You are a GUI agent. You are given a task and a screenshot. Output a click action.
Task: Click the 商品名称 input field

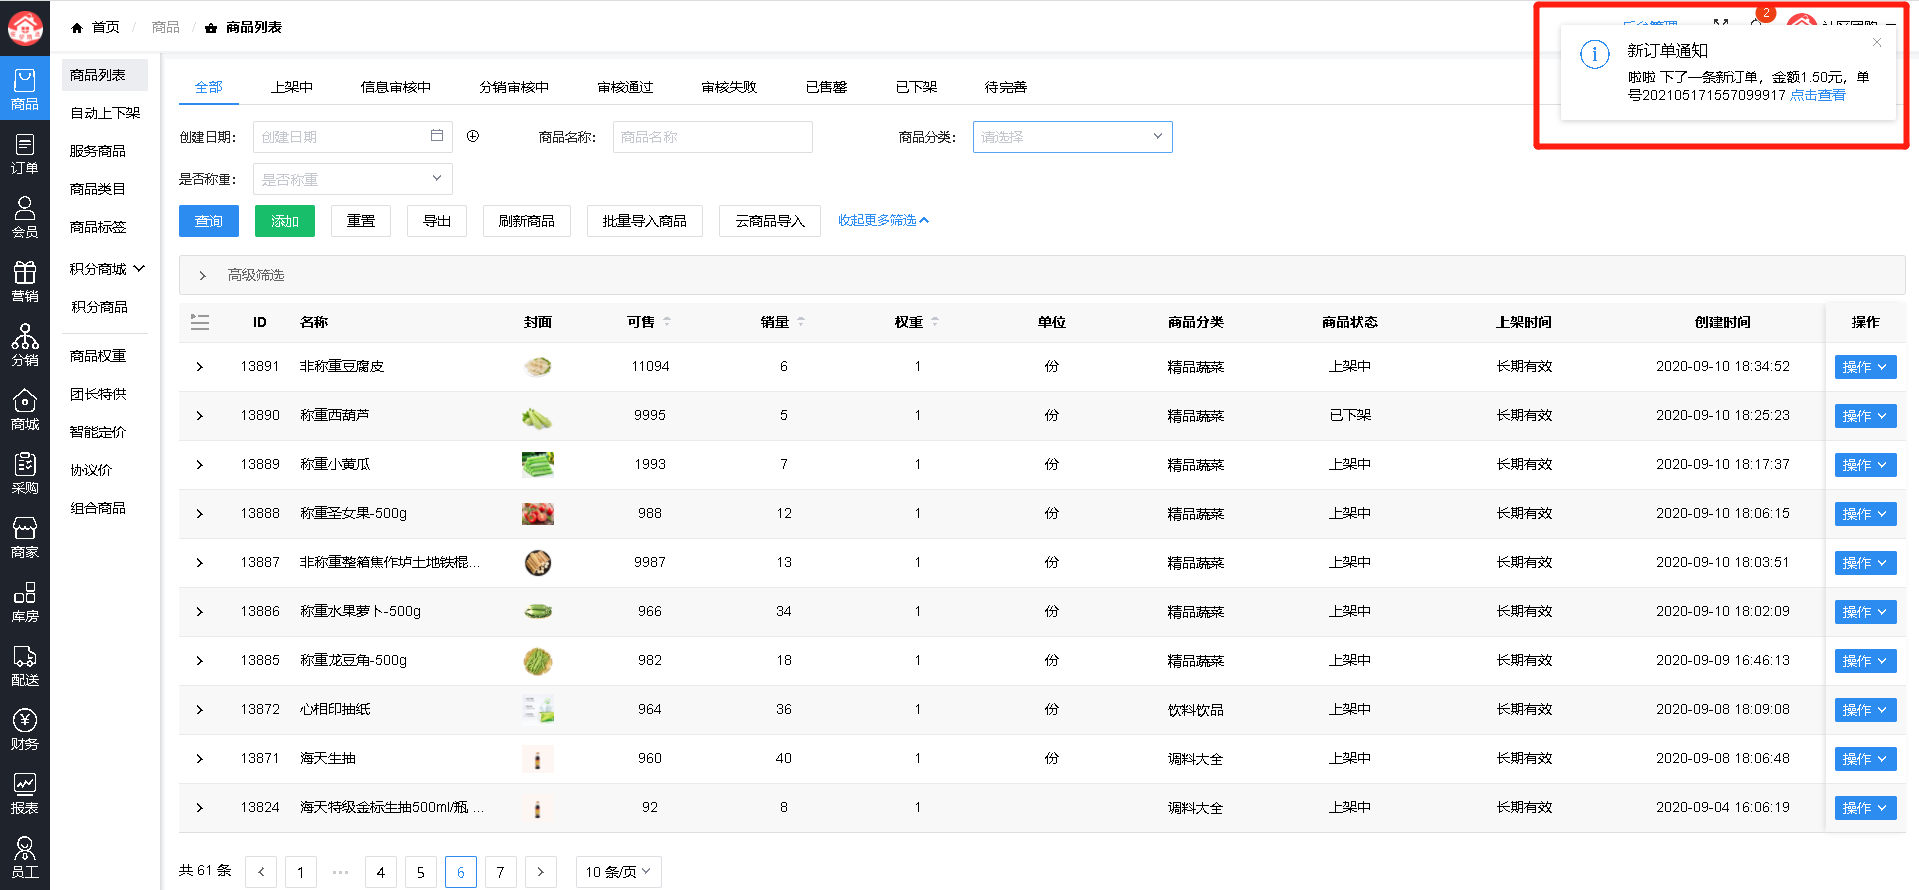tap(712, 137)
